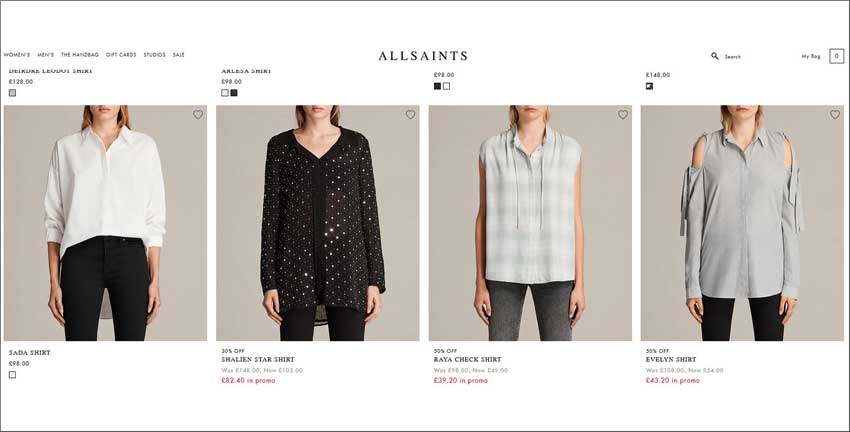Open the Men's menu

pos(46,55)
